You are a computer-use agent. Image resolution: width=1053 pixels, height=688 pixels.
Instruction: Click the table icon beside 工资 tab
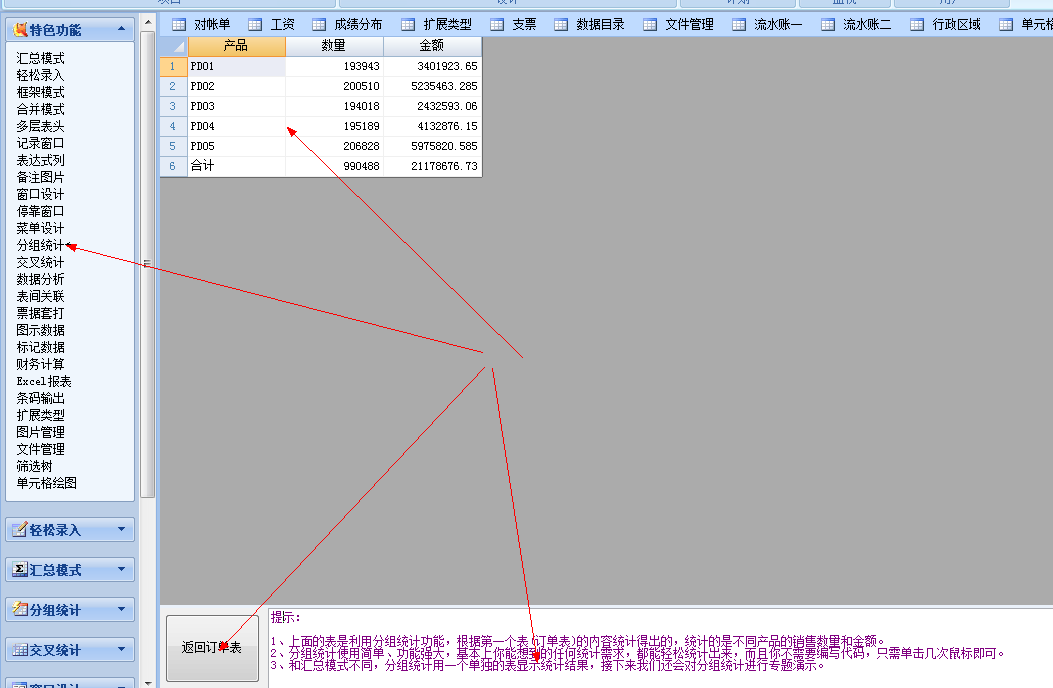point(255,25)
